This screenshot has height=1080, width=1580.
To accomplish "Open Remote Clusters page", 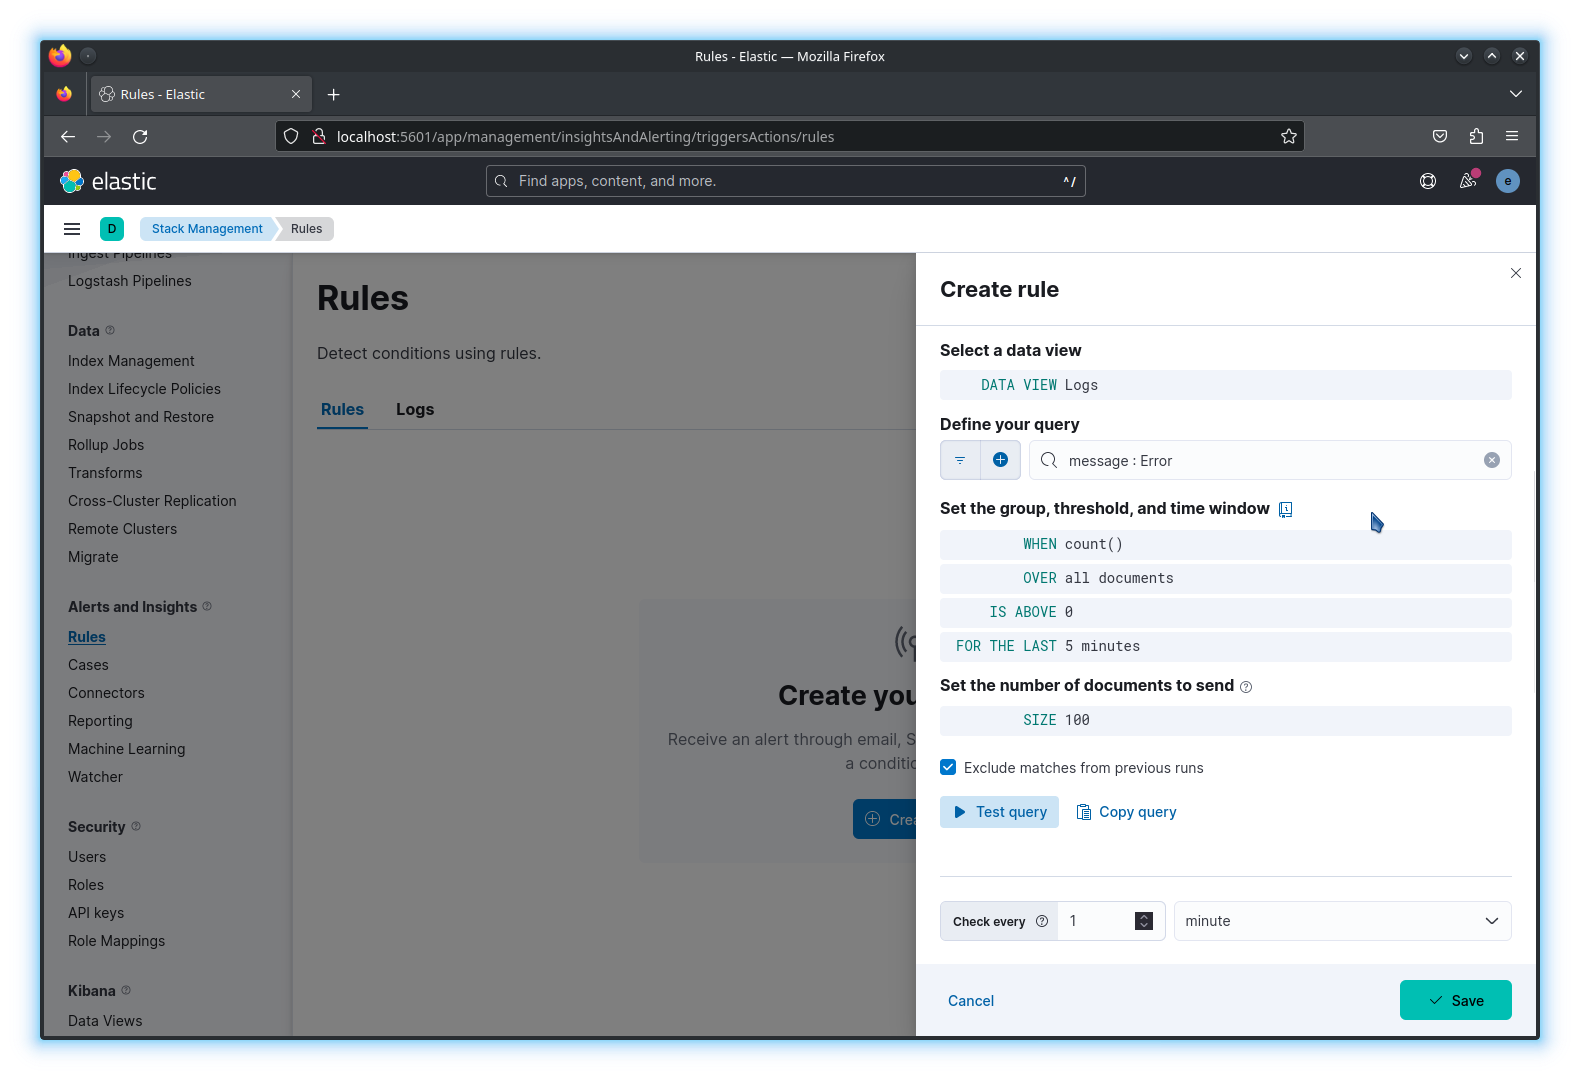I will [x=122, y=529].
